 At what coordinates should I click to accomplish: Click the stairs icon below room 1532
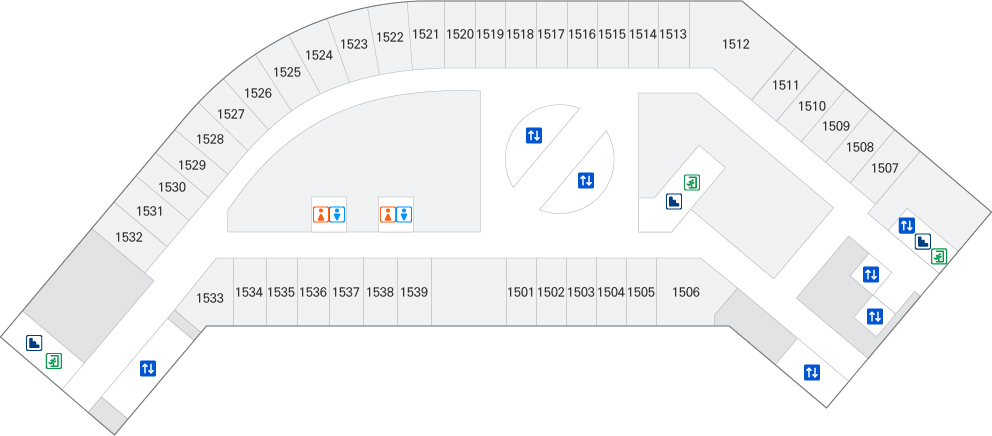[x=35, y=343]
